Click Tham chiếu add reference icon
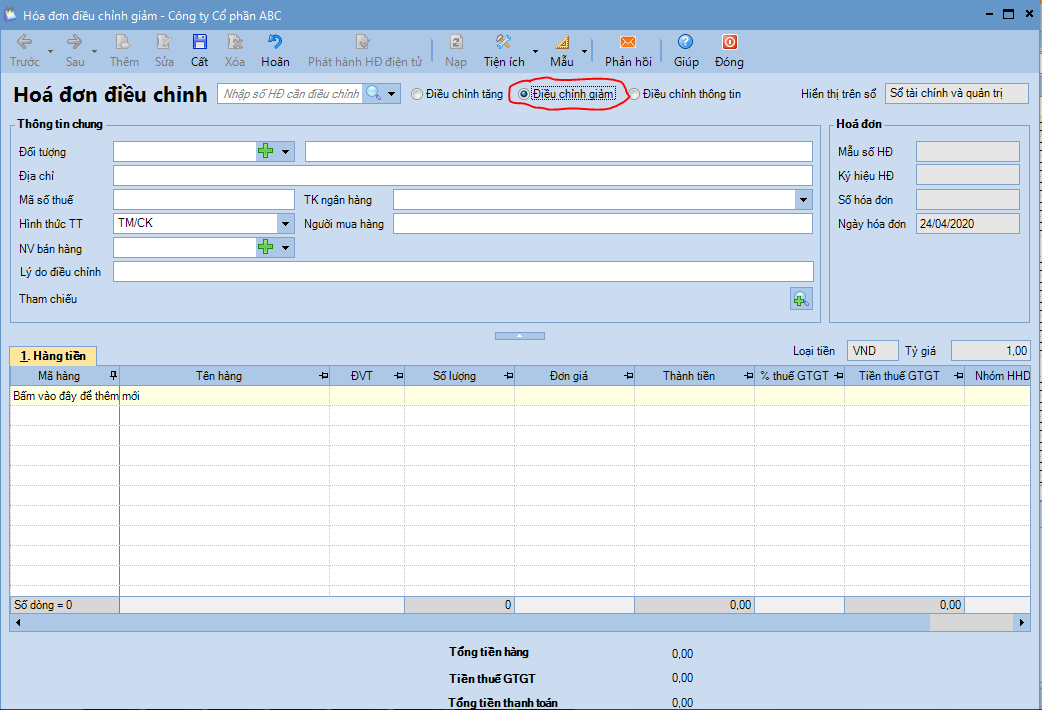The width and height of the screenshot is (1042, 710). click(801, 299)
